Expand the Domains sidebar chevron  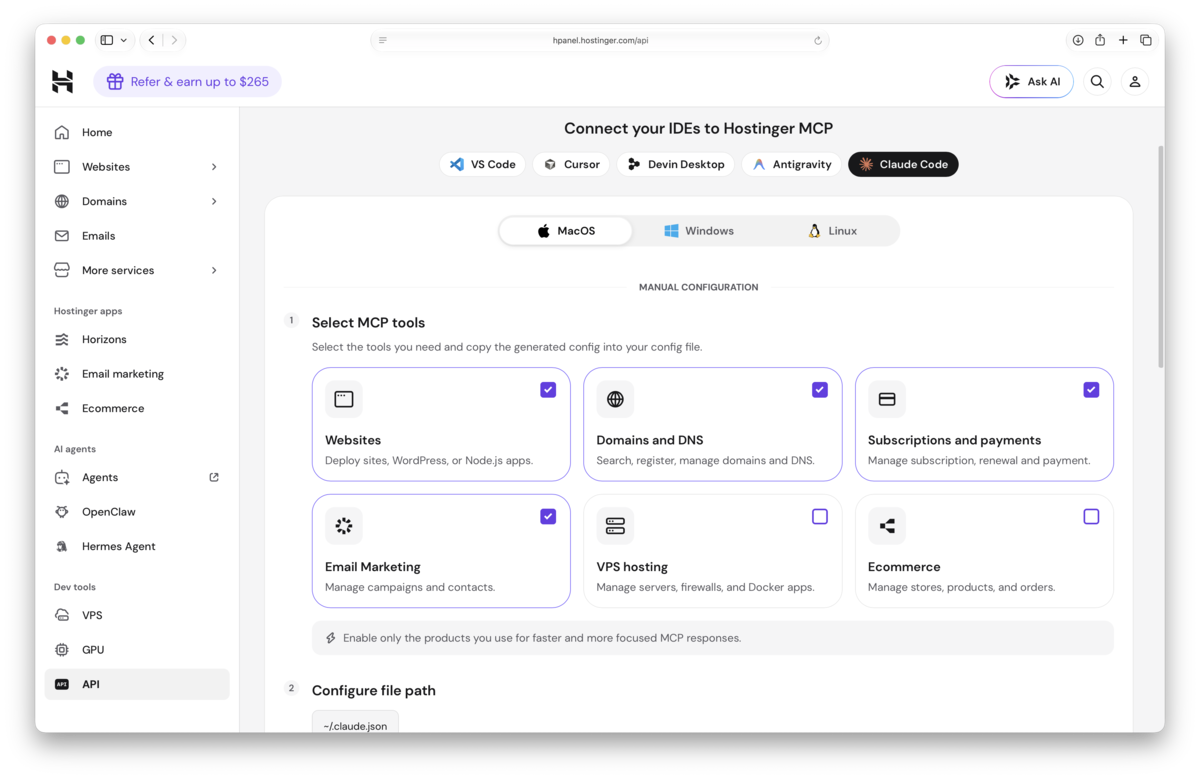pyautogui.click(x=214, y=202)
